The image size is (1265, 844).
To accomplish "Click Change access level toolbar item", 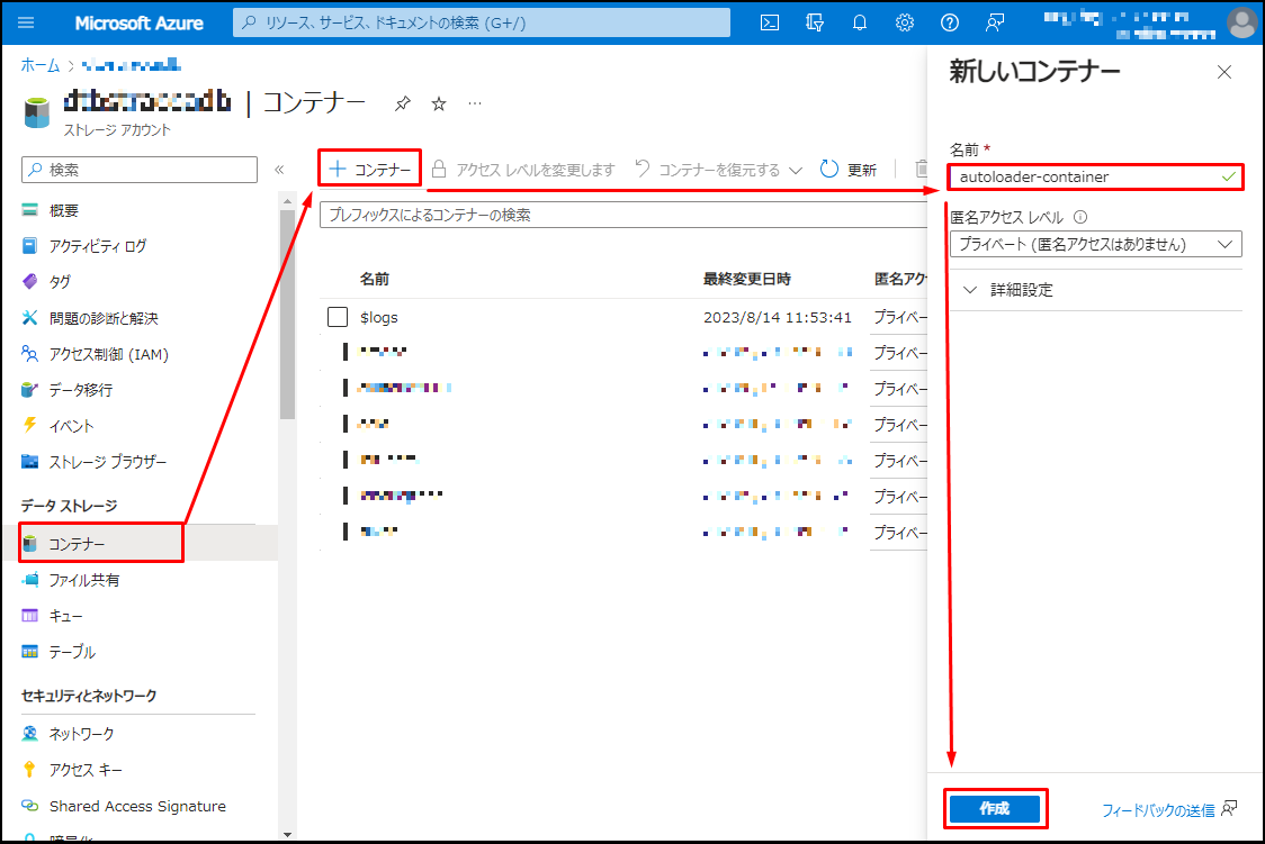I will [x=522, y=170].
